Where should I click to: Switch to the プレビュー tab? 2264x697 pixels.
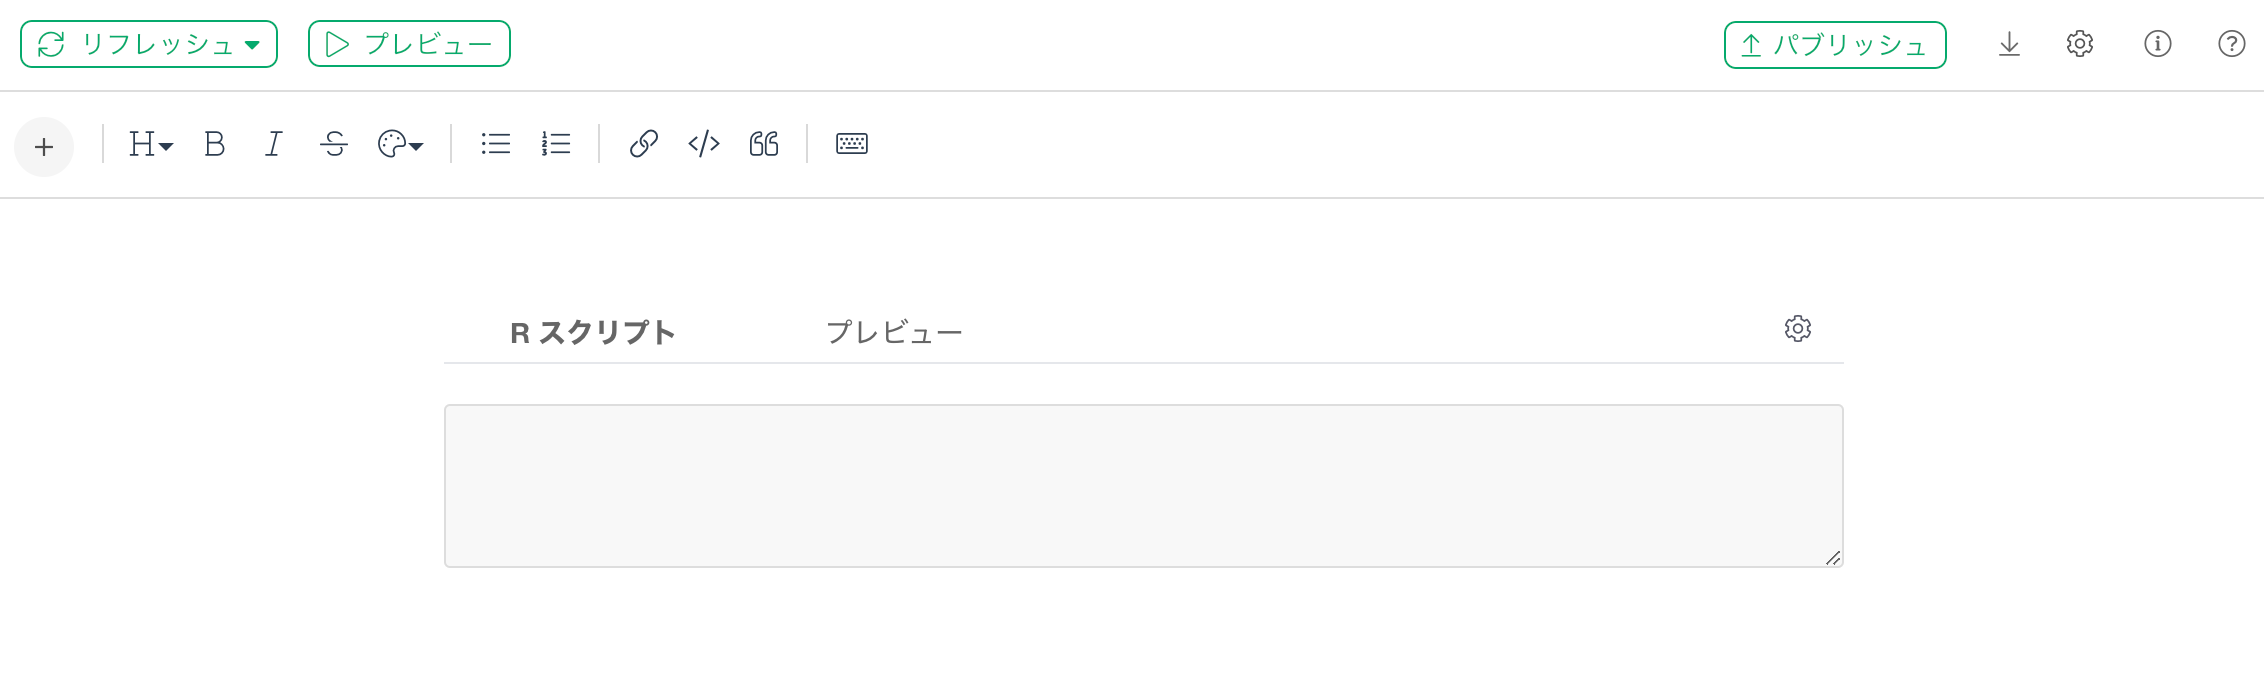point(894,333)
